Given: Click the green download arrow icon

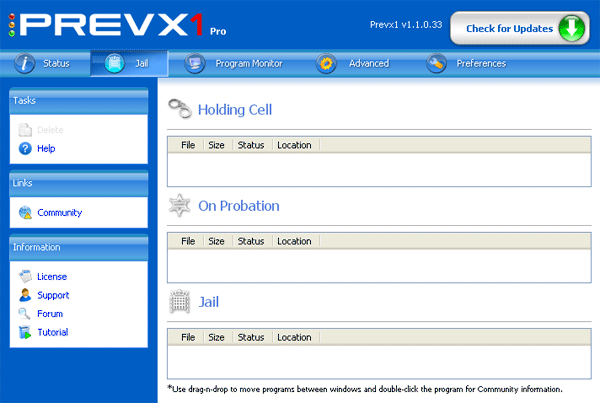Looking at the screenshot, I should click(571, 28).
